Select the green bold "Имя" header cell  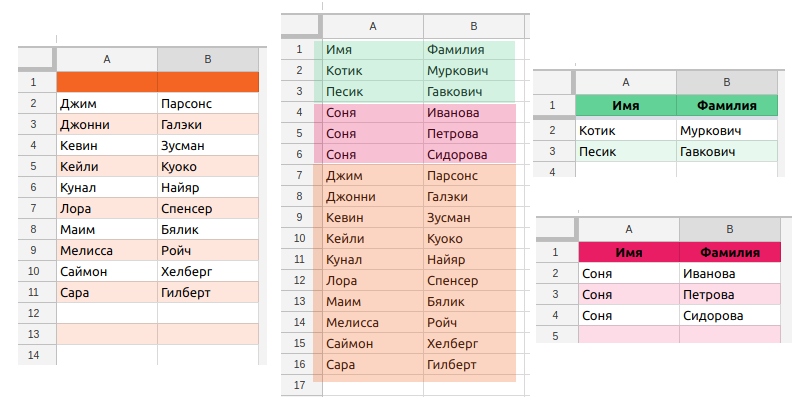pos(626,105)
